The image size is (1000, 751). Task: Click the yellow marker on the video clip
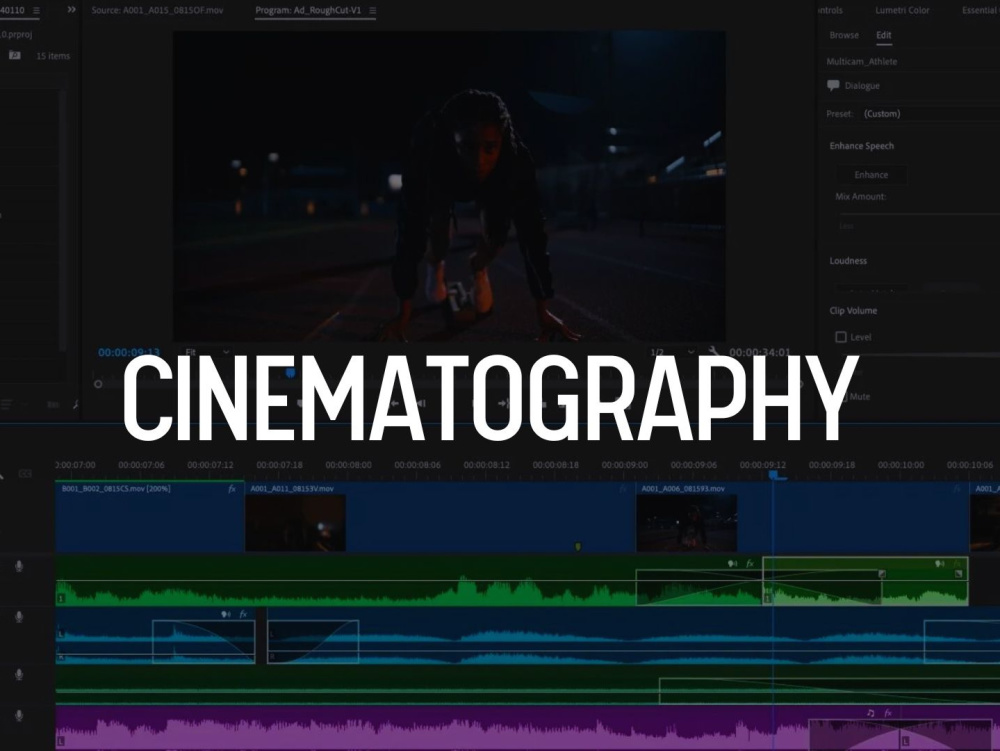578,546
